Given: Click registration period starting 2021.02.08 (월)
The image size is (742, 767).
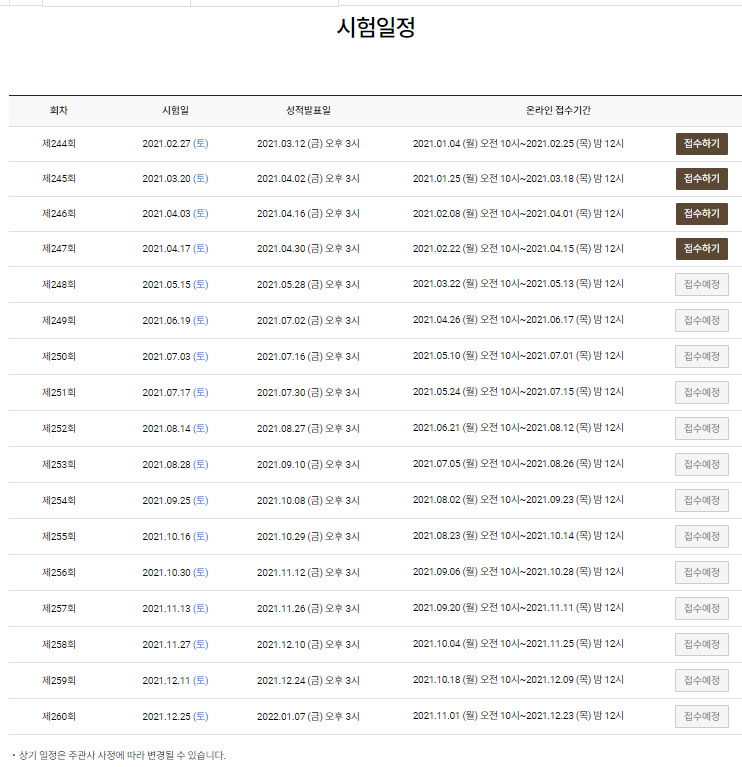Looking at the screenshot, I should (x=518, y=213).
